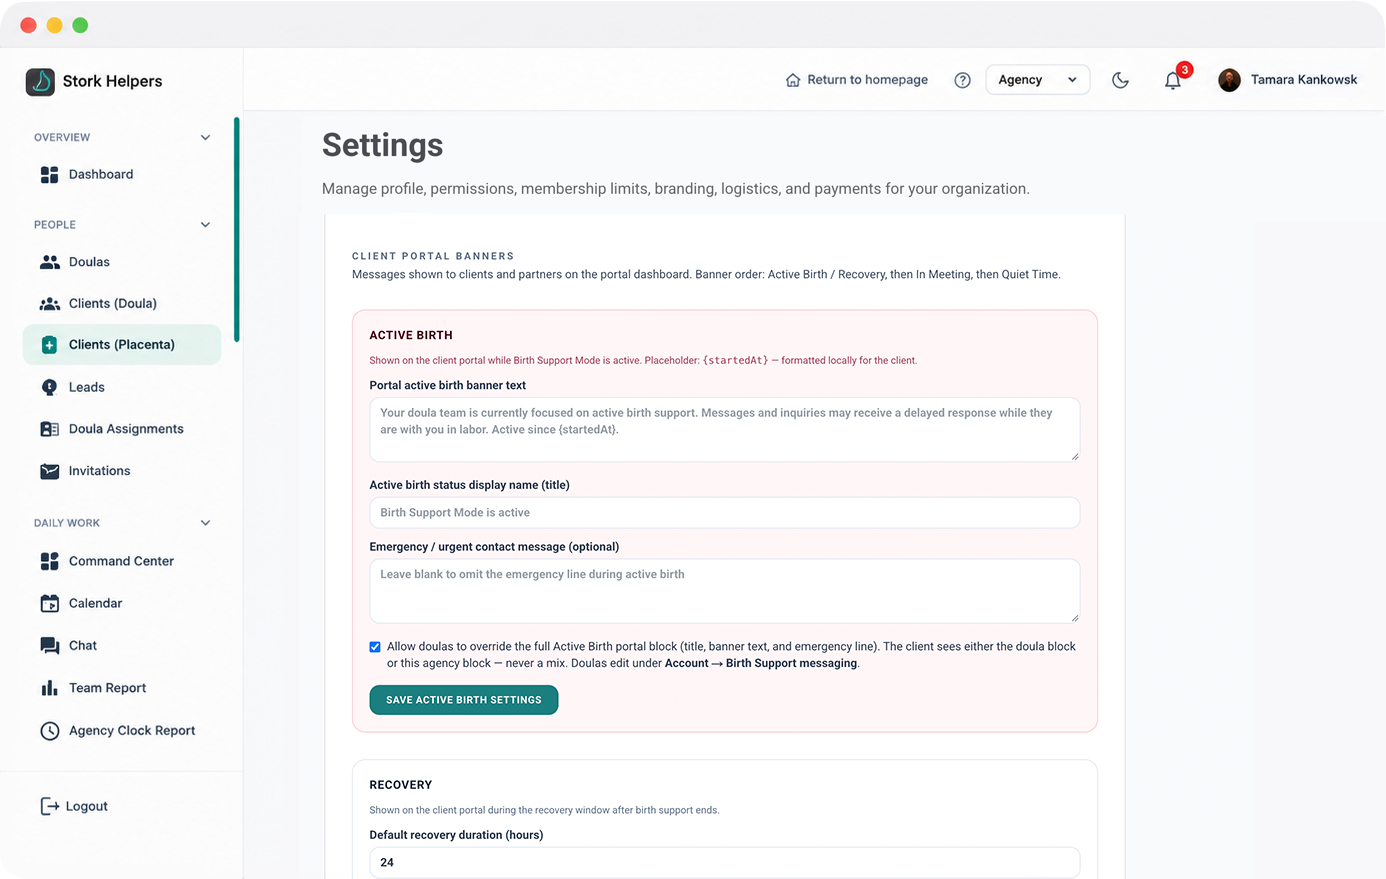Click the Chat bubbles icon
Viewport: 1386px width, 879px height.
(49, 645)
